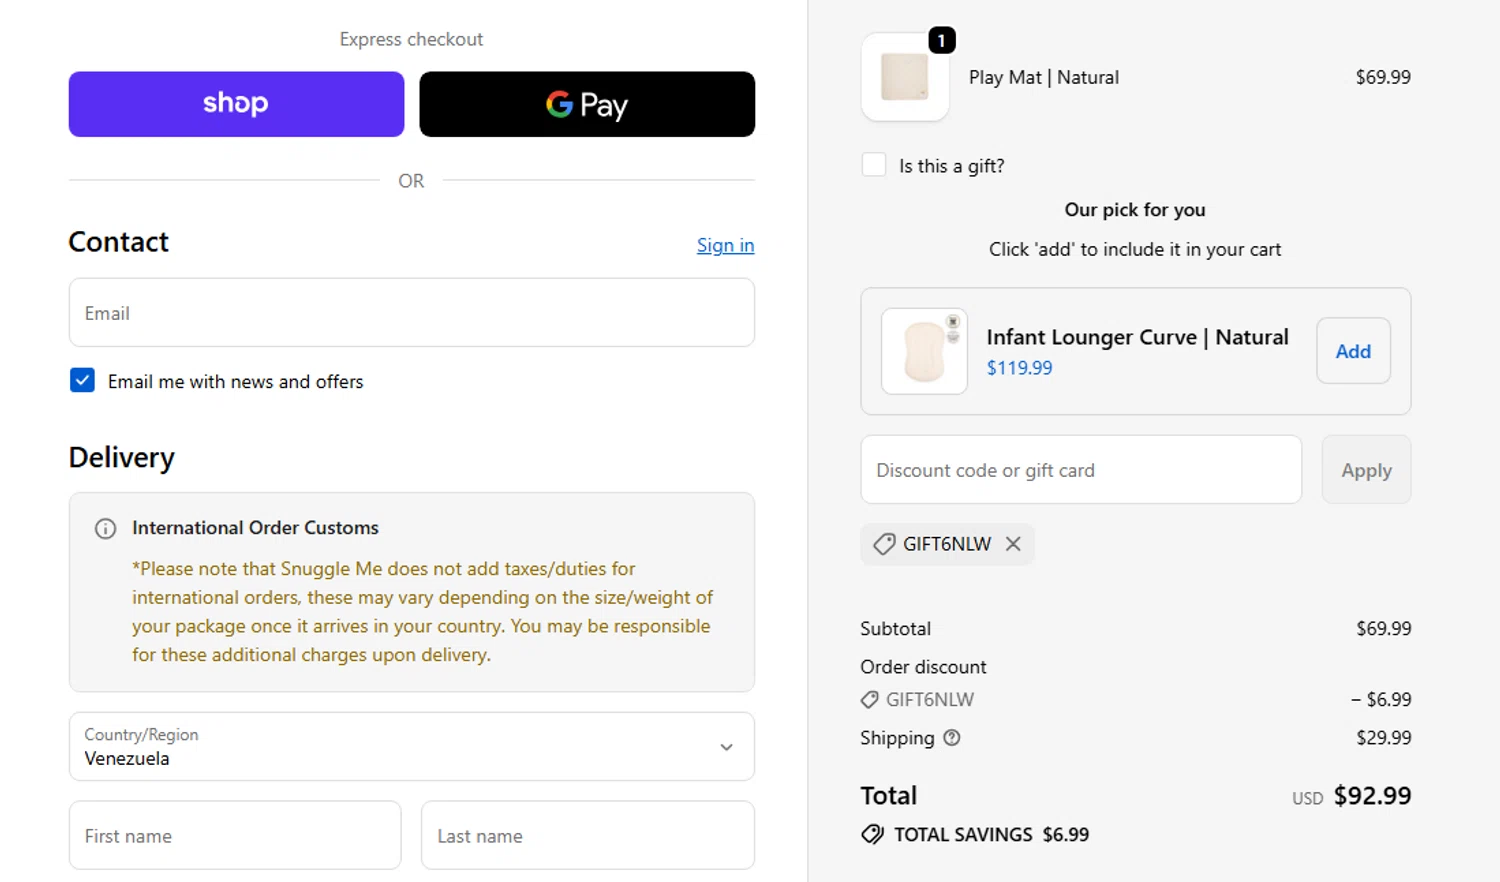Click the Total Savings tag icon
Image resolution: width=1500 pixels, height=882 pixels.
873,834
